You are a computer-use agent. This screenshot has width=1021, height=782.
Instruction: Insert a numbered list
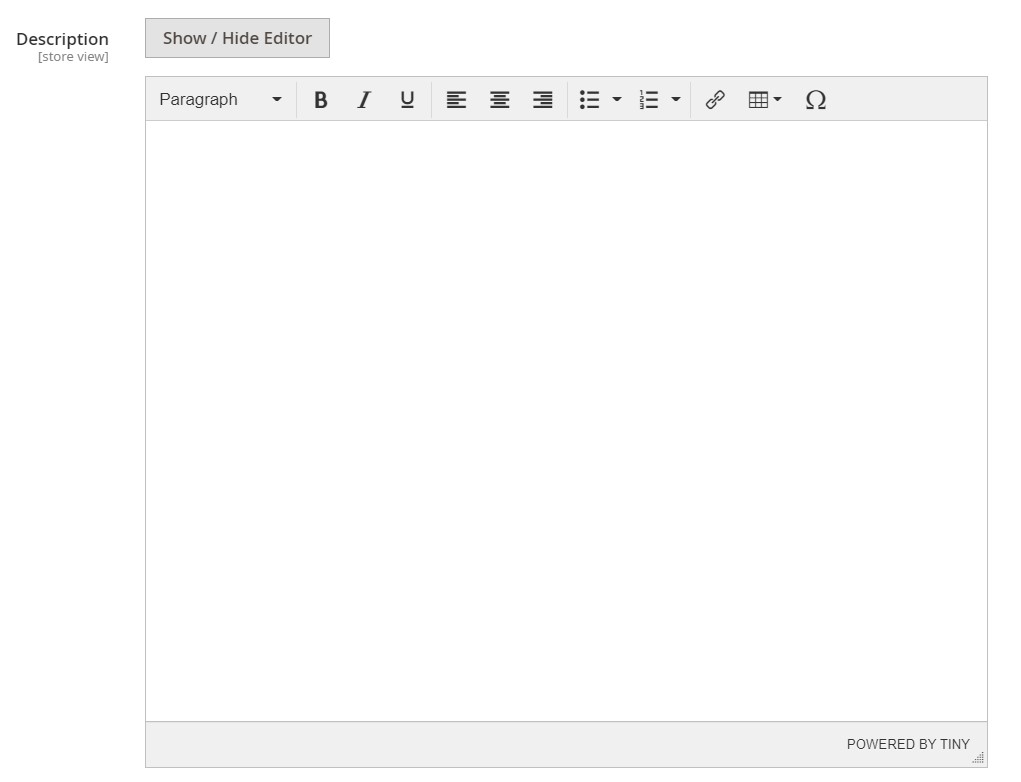(x=649, y=100)
